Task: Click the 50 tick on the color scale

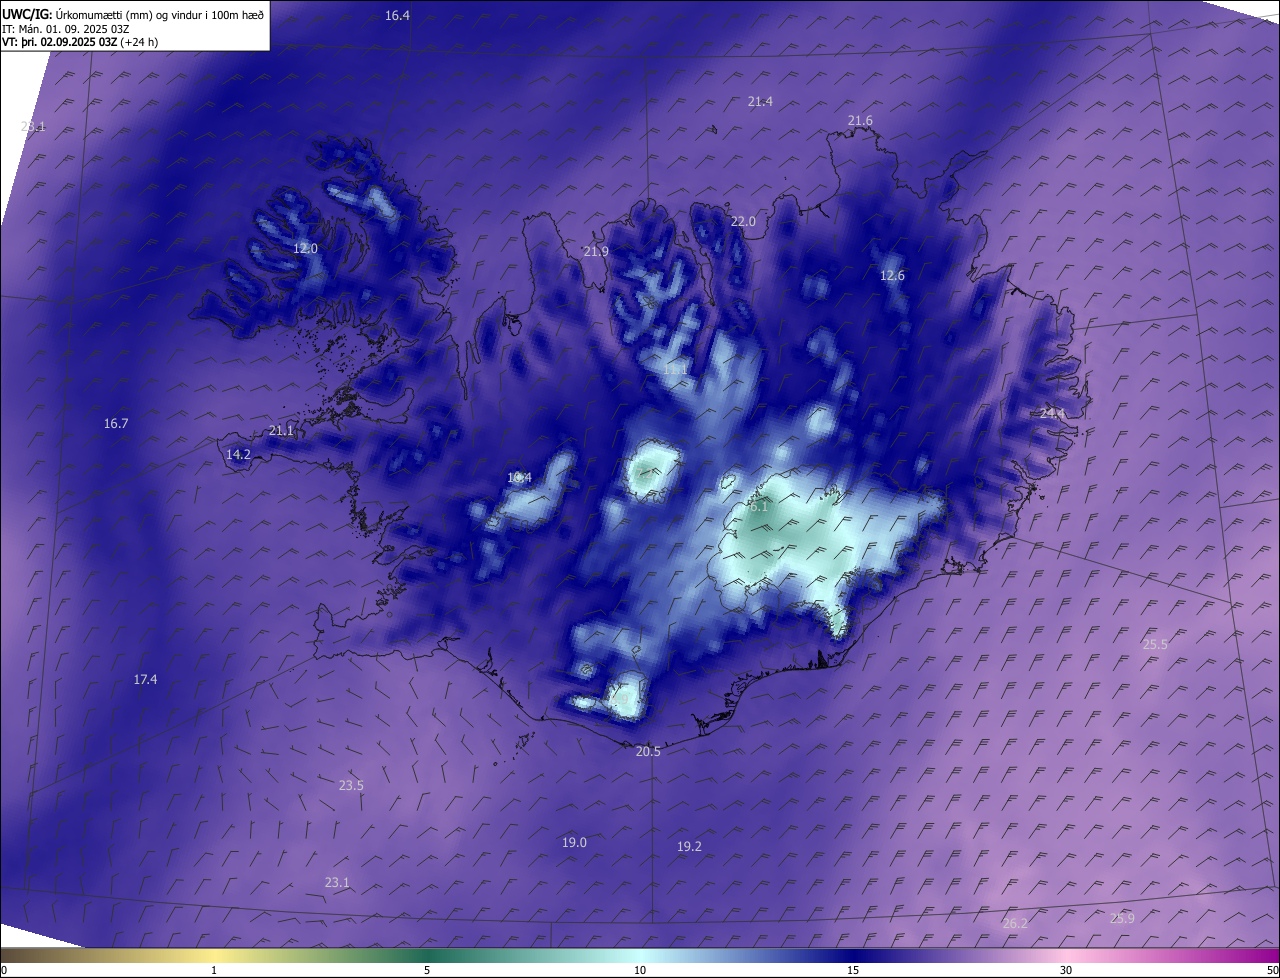Action: click(x=1272, y=971)
